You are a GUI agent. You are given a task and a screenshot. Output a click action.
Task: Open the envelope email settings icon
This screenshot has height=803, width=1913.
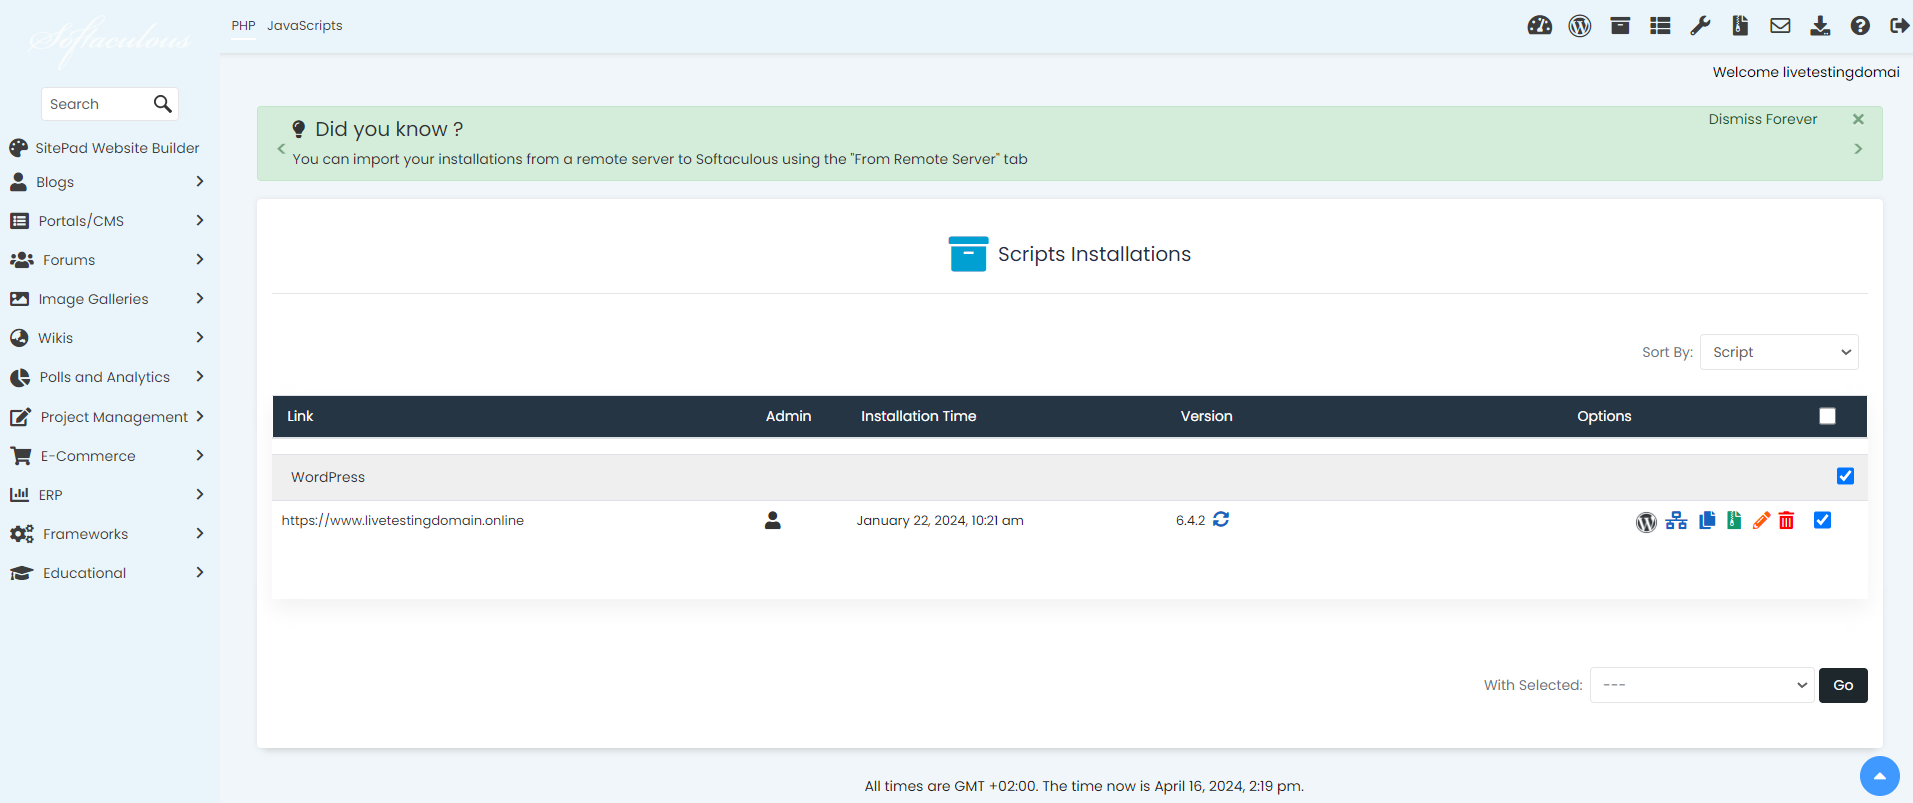point(1780,26)
